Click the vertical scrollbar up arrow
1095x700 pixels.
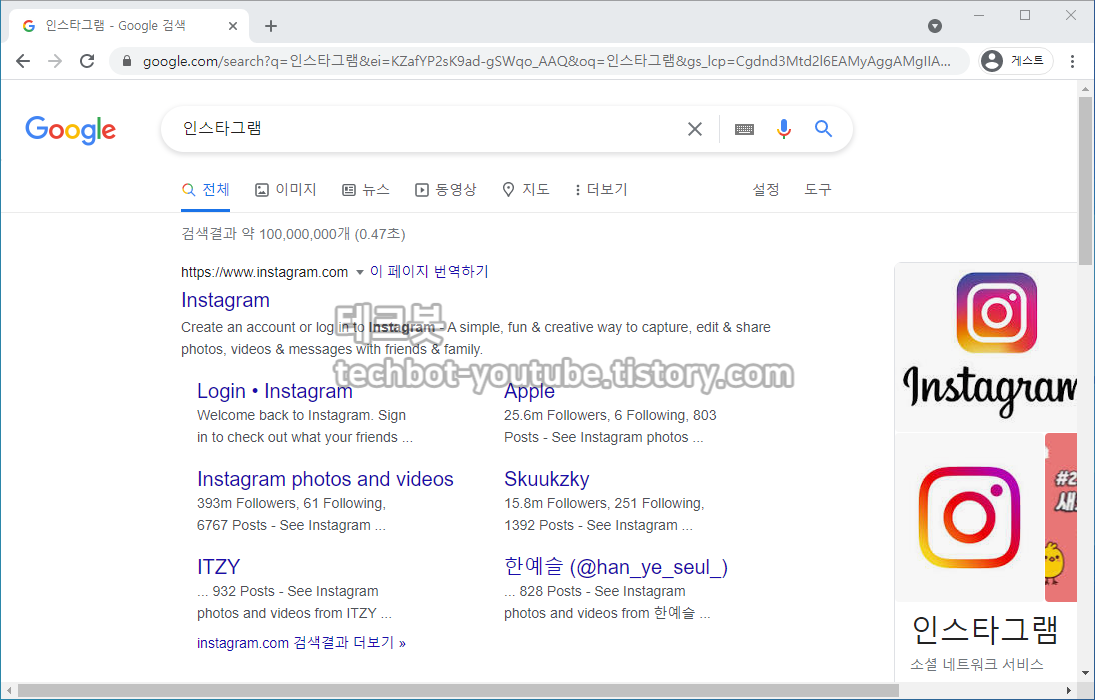pyautogui.click(x=1085, y=89)
